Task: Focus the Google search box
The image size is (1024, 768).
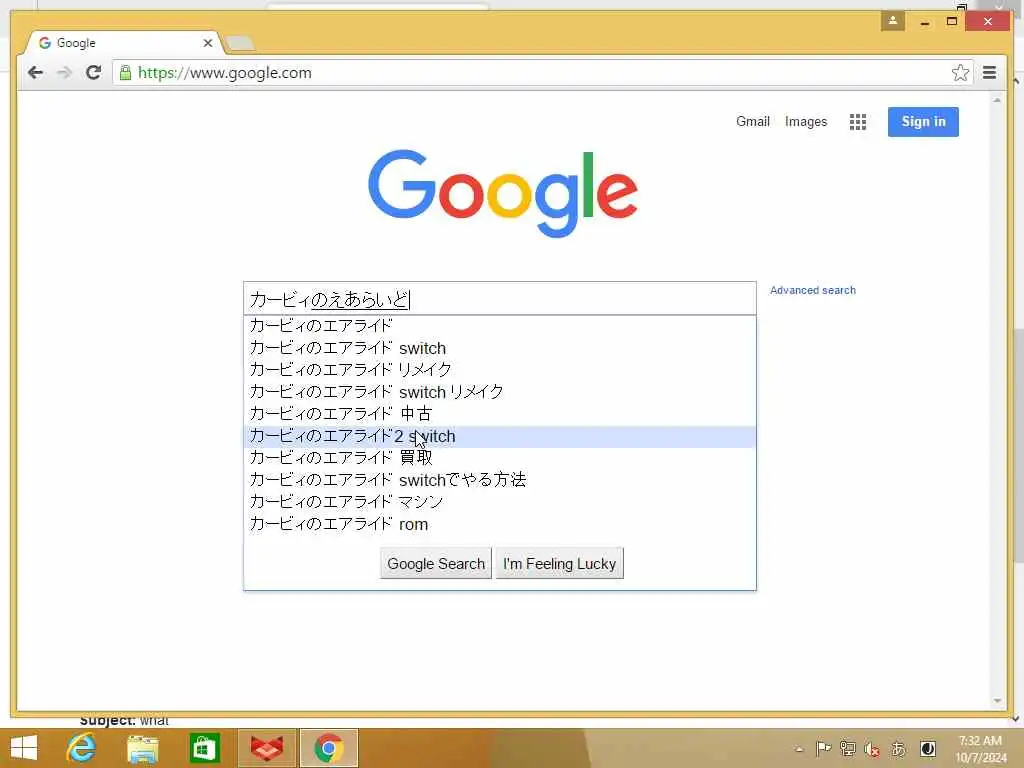Action: [500, 299]
